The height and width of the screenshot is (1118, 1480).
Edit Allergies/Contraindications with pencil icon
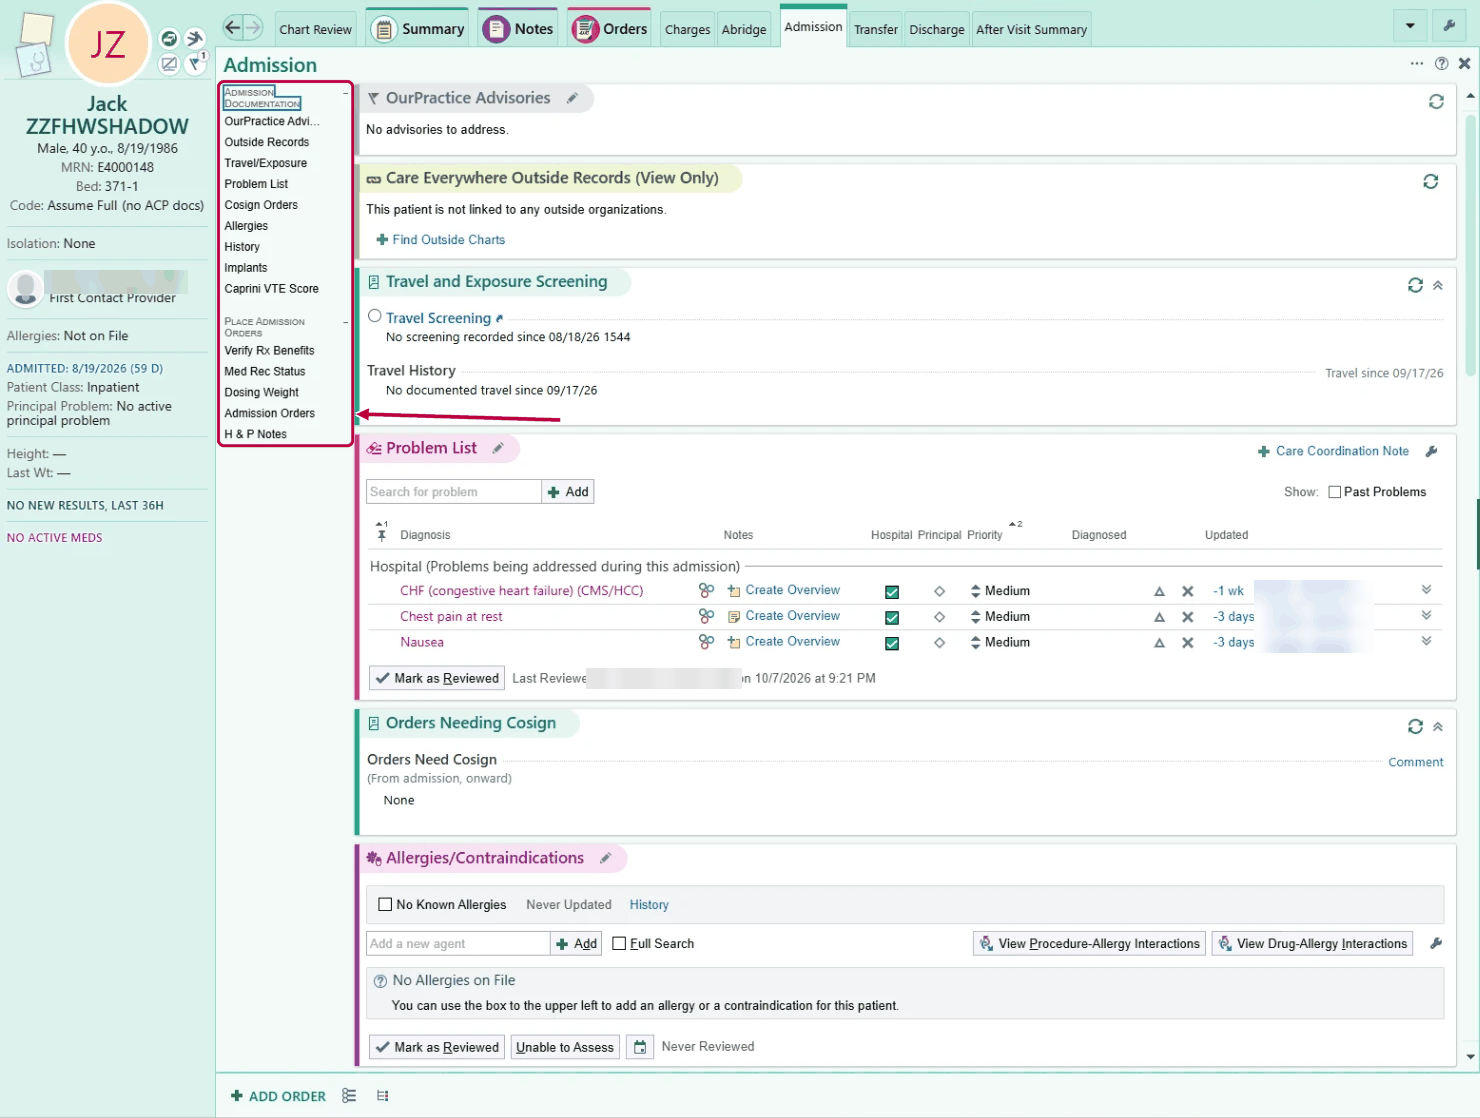click(605, 858)
